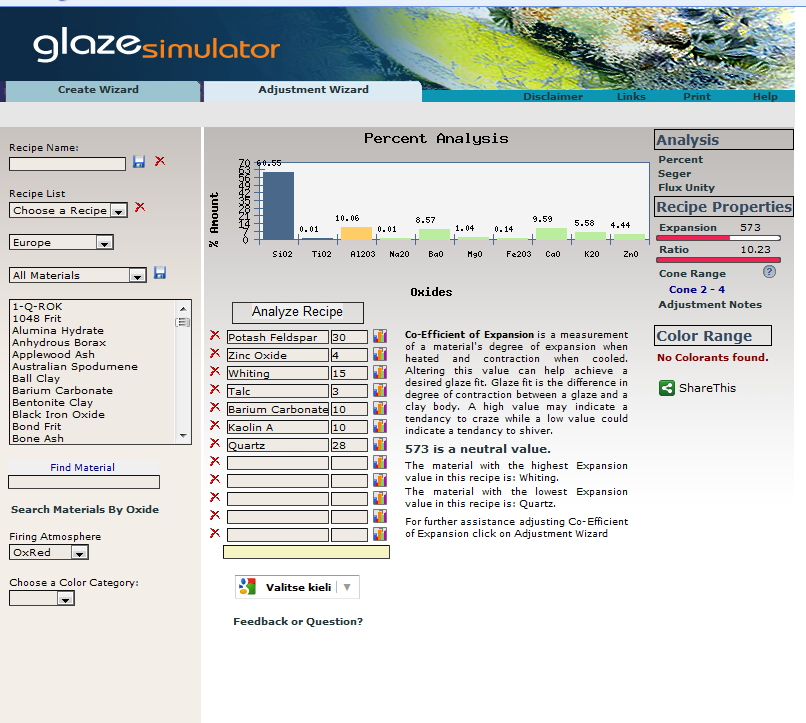The image size is (806, 723).
Task: Remove Quartz row with red X
Action: 215,443
